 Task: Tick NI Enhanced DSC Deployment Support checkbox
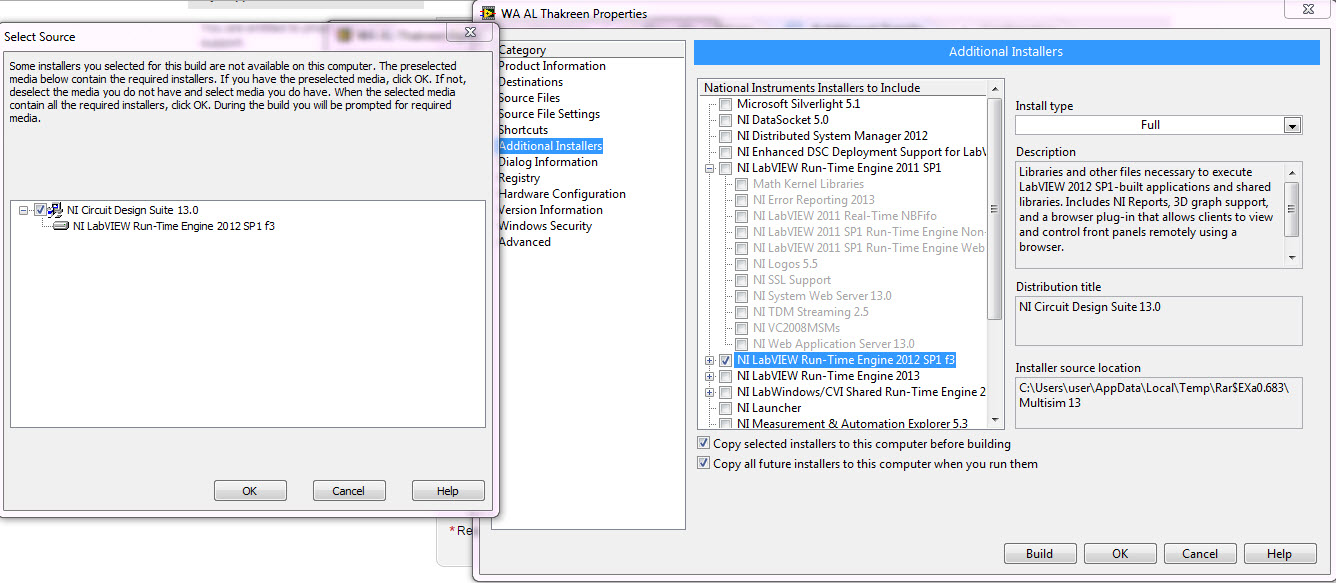pyautogui.click(x=725, y=152)
